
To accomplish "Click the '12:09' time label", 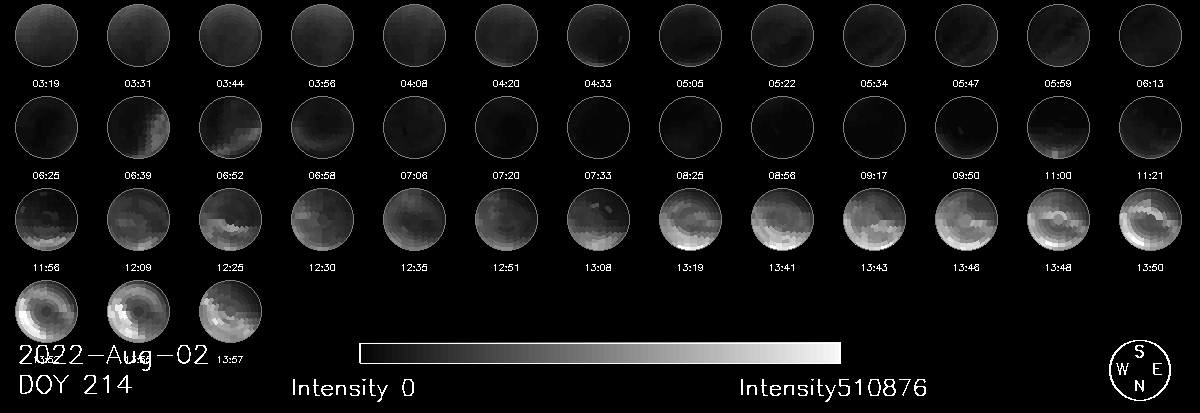I will pos(138,268).
